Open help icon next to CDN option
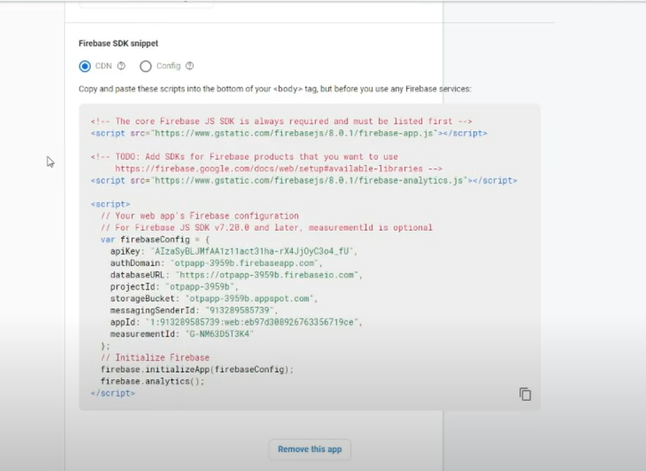646x471 pixels. (x=121, y=67)
